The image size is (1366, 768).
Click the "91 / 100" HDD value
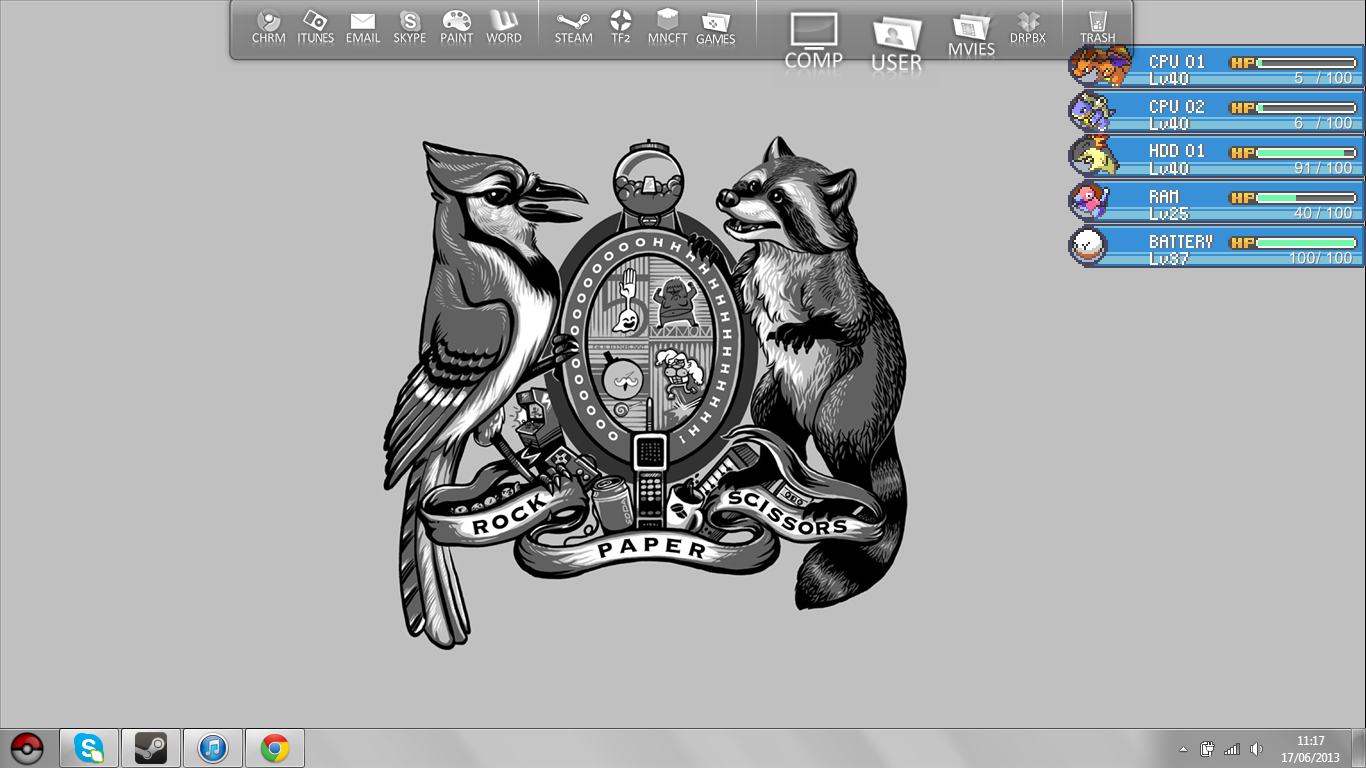[1323, 168]
